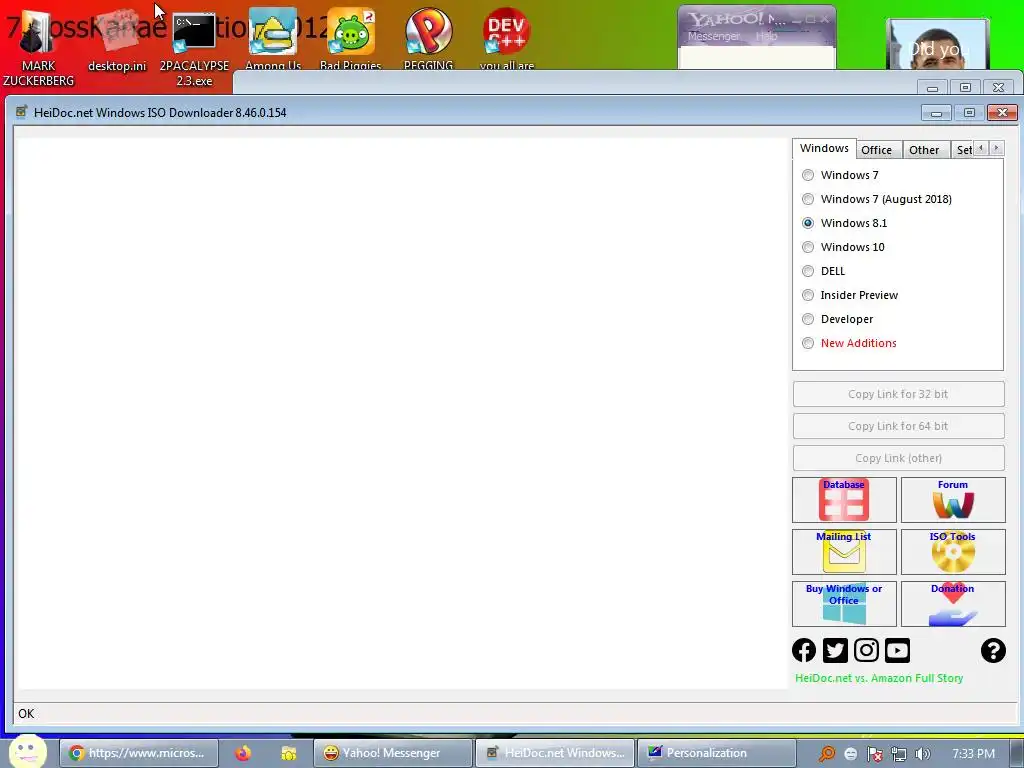Switch to the Other tab
Screen dimensions: 1024x768
[x=924, y=150]
